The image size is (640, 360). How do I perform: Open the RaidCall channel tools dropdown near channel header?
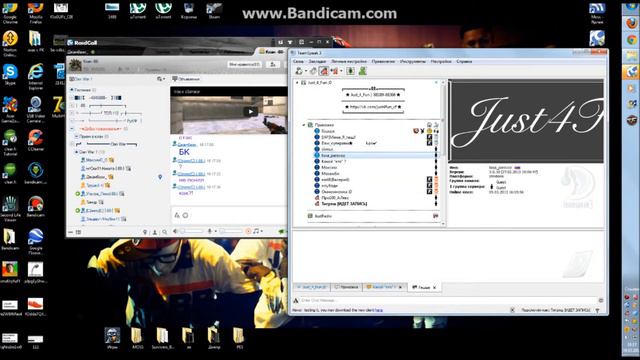click(x=161, y=79)
